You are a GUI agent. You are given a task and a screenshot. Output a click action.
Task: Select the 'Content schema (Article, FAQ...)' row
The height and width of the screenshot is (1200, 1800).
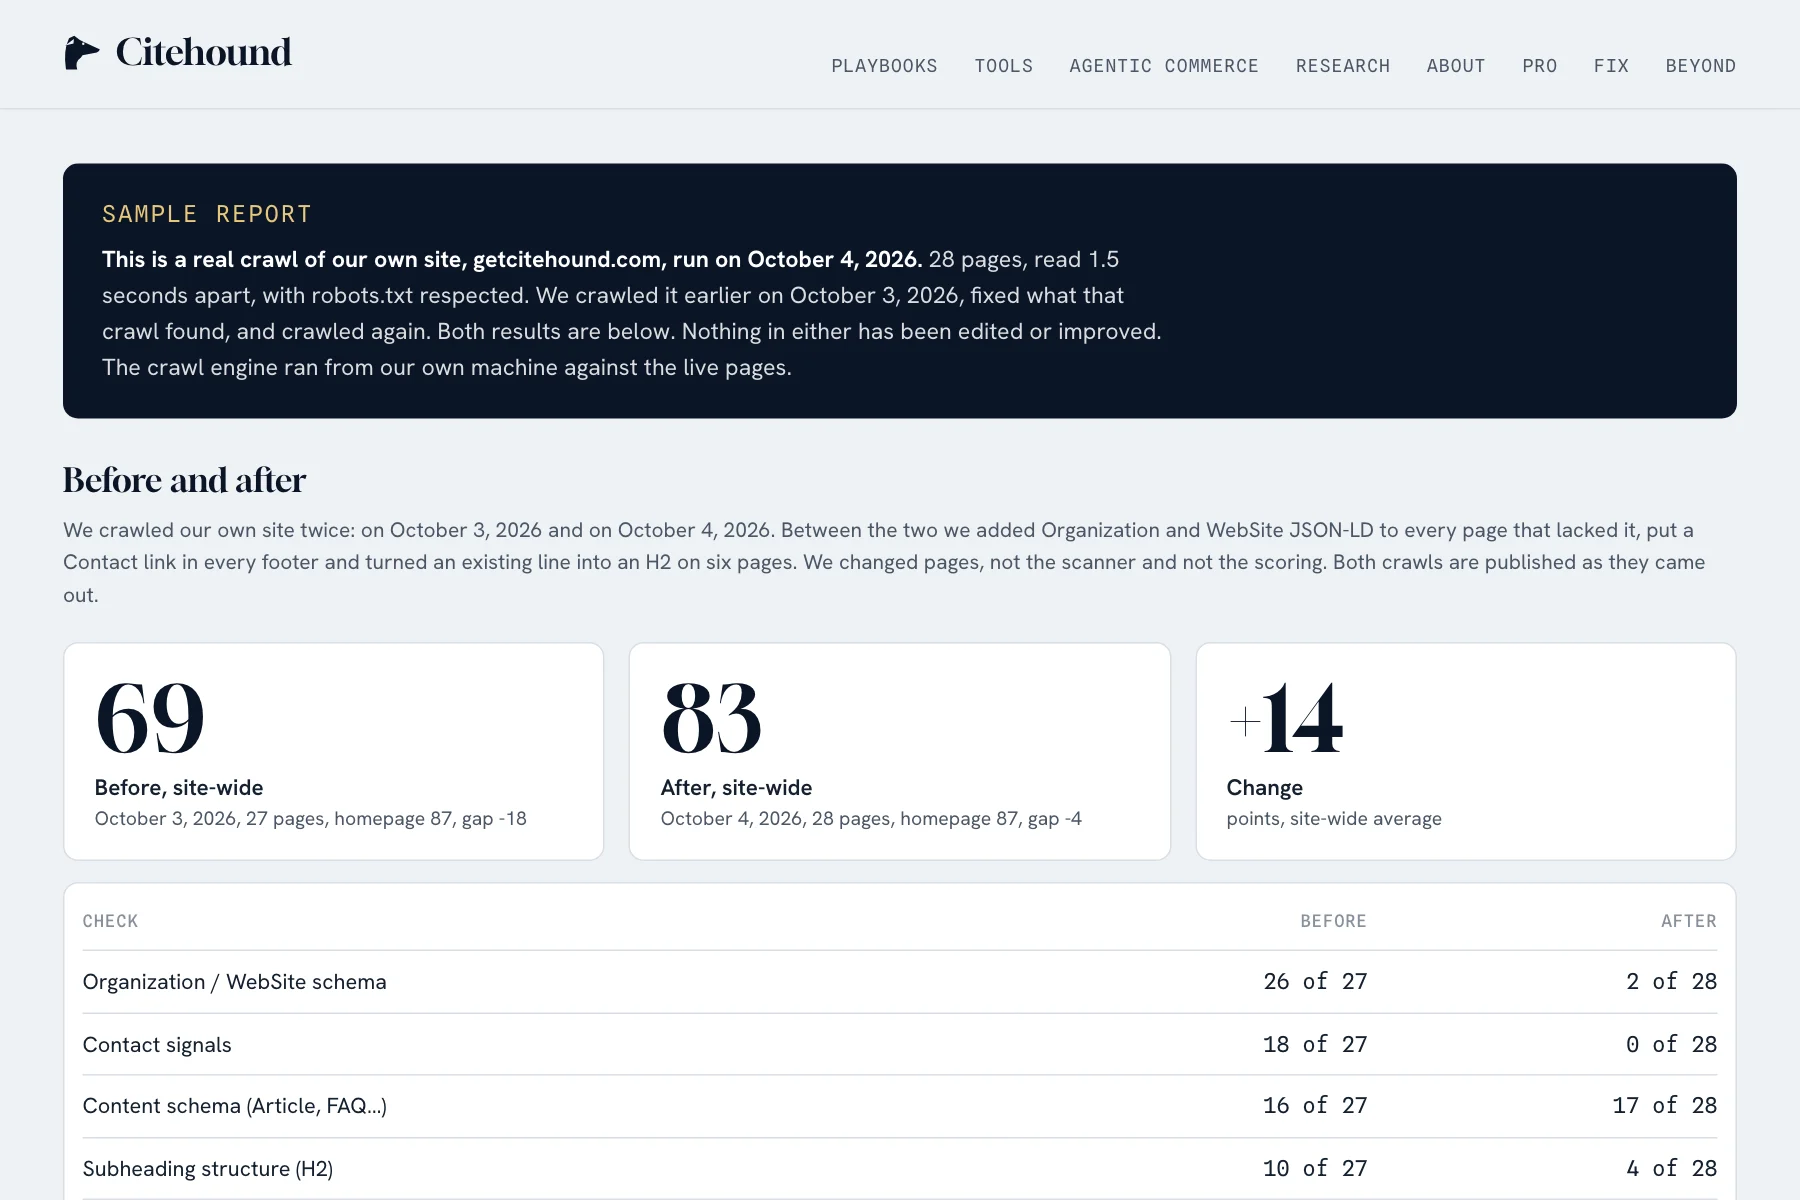point(900,1106)
